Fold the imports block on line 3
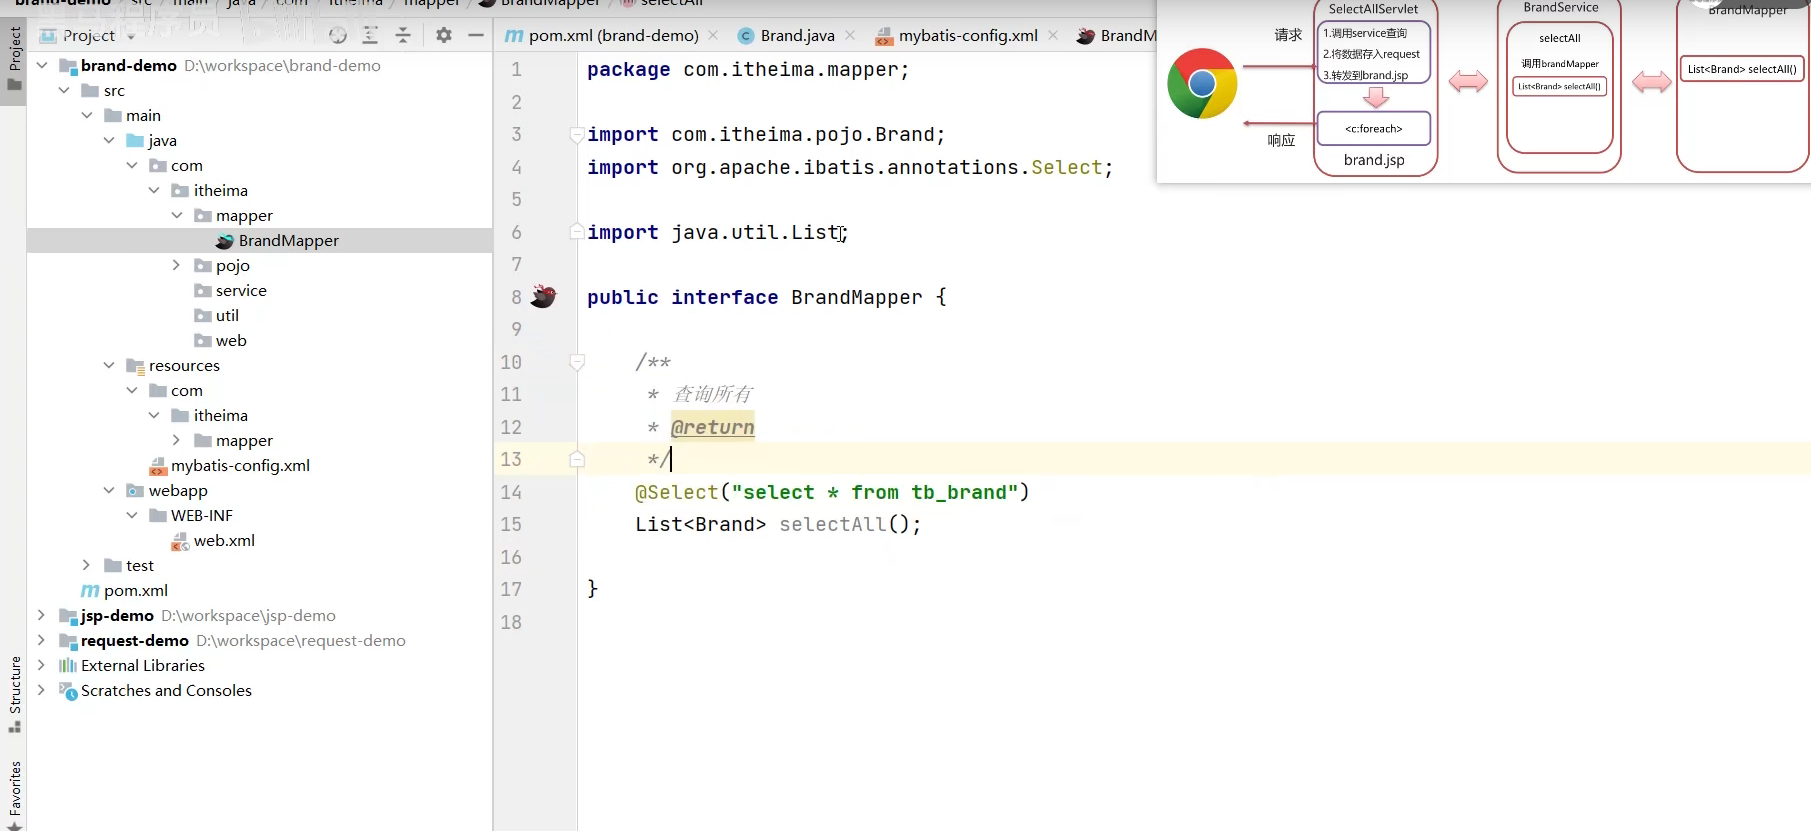The width and height of the screenshot is (1811, 831). point(577,134)
